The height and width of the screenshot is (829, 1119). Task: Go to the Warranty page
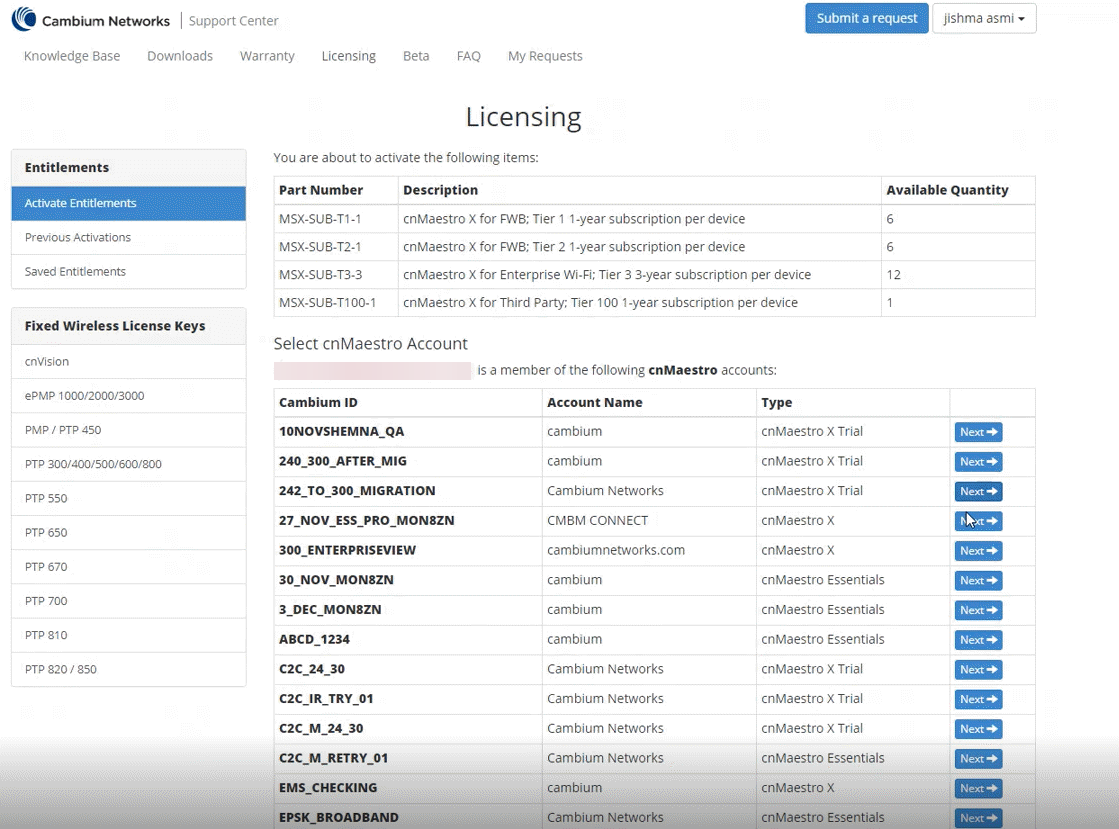coord(267,56)
